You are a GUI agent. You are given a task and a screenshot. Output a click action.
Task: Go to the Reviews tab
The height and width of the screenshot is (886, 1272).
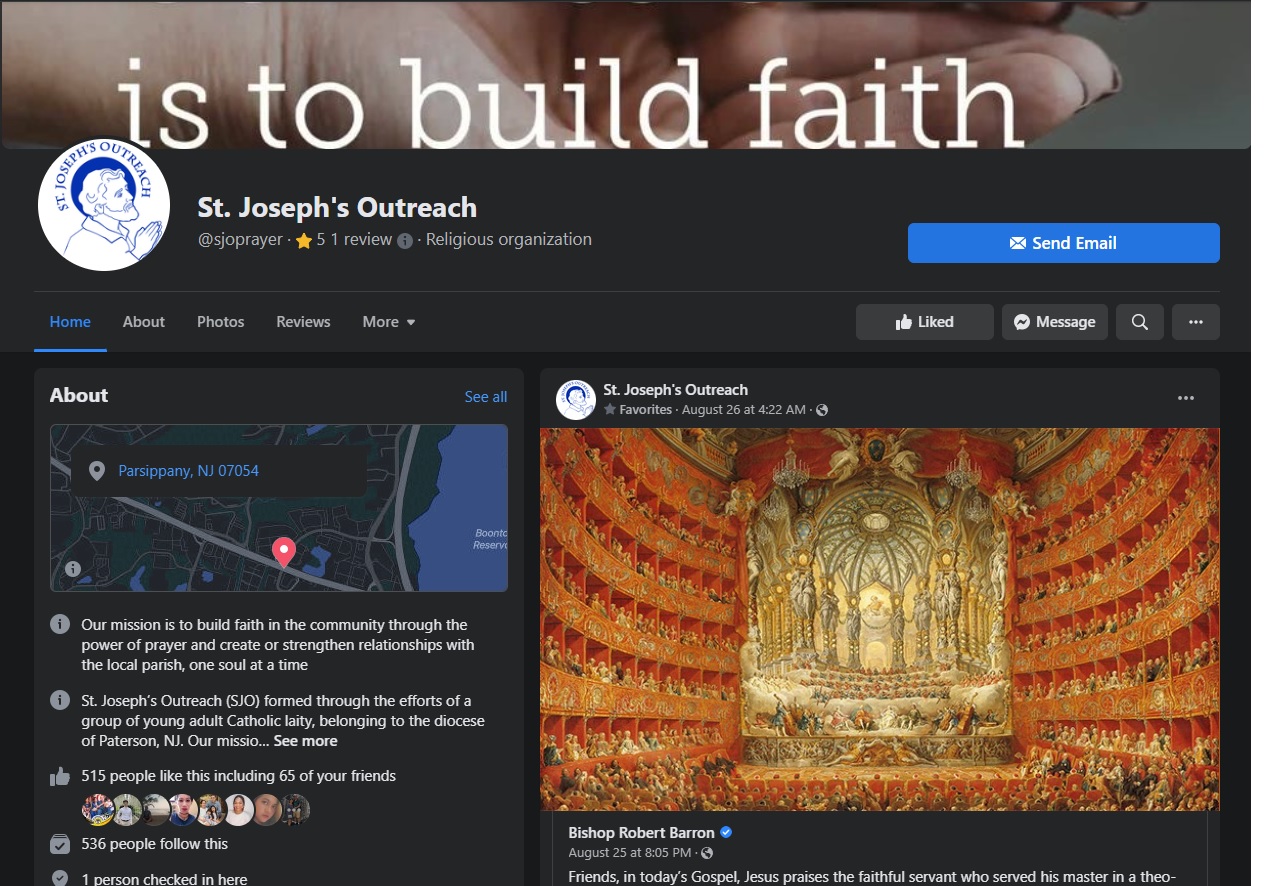(303, 322)
